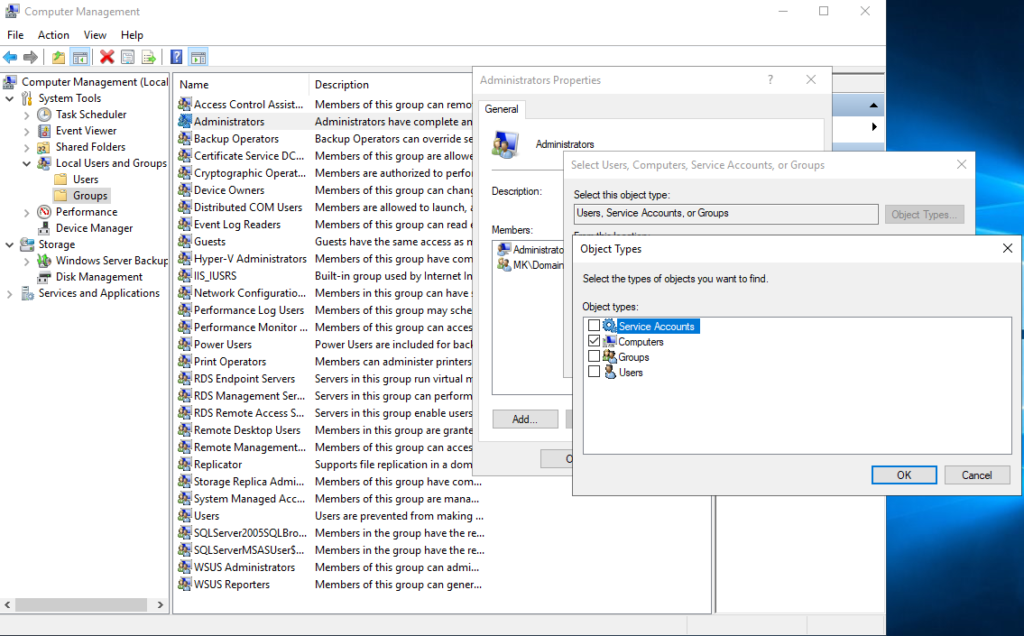Open the View menu

point(95,35)
